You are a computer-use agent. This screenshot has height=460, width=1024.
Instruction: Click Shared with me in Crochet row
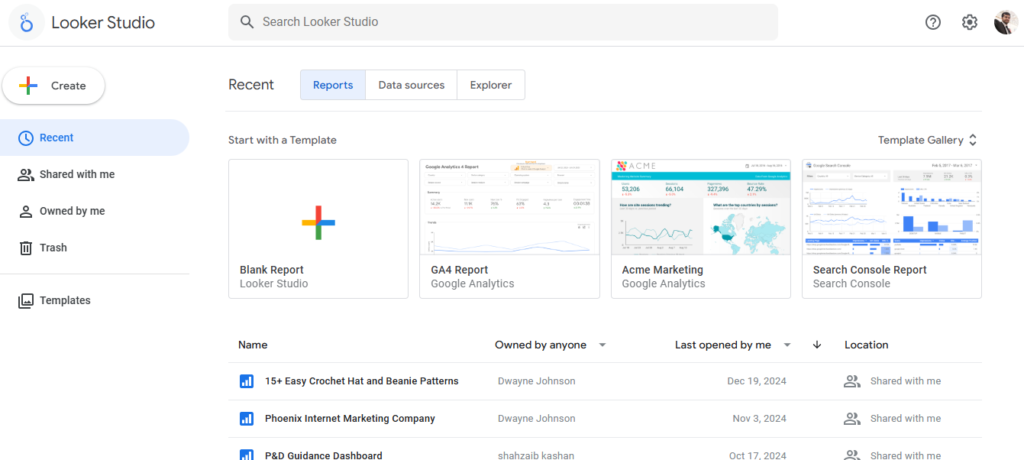tap(905, 381)
